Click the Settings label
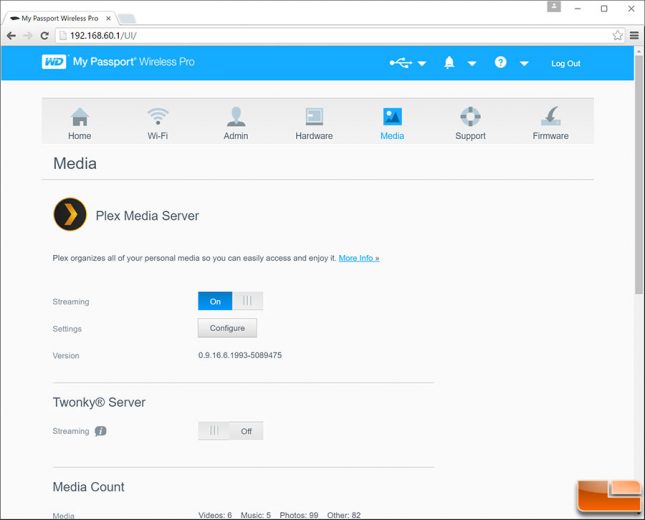This screenshot has height=520, width=645. coord(67,329)
